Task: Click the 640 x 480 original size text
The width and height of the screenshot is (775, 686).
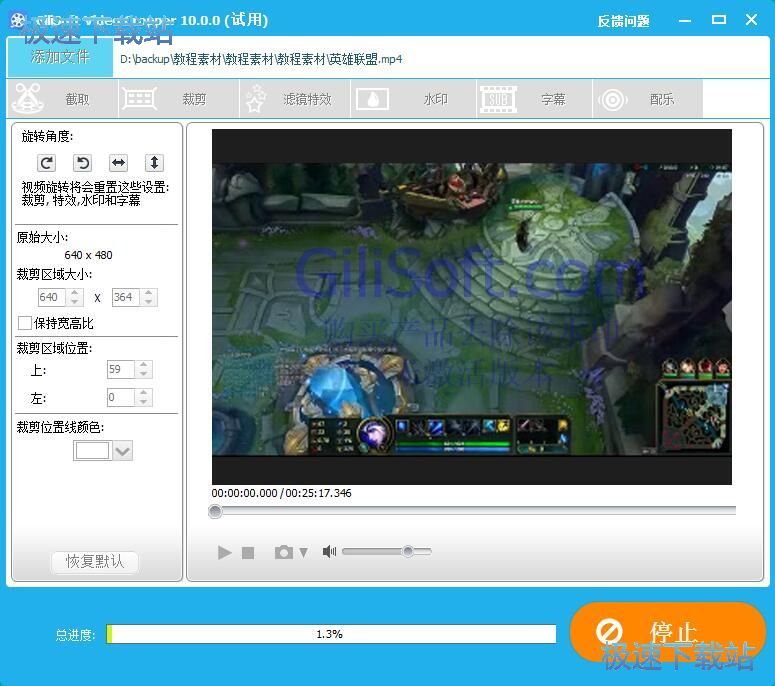Action: point(88,255)
